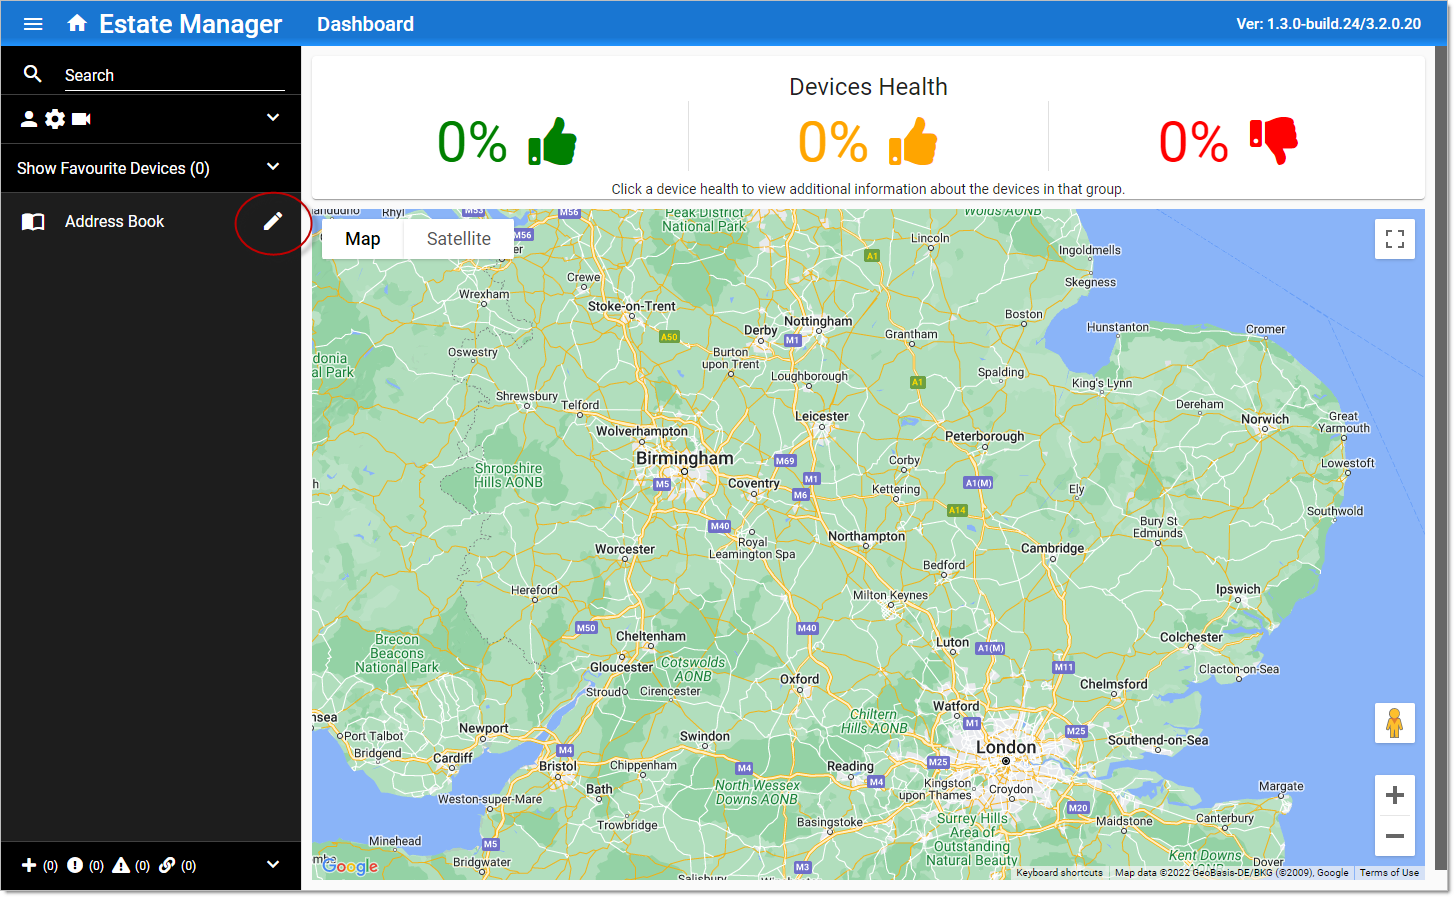Open the hamburger navigation menu

[x=33, y=24]
